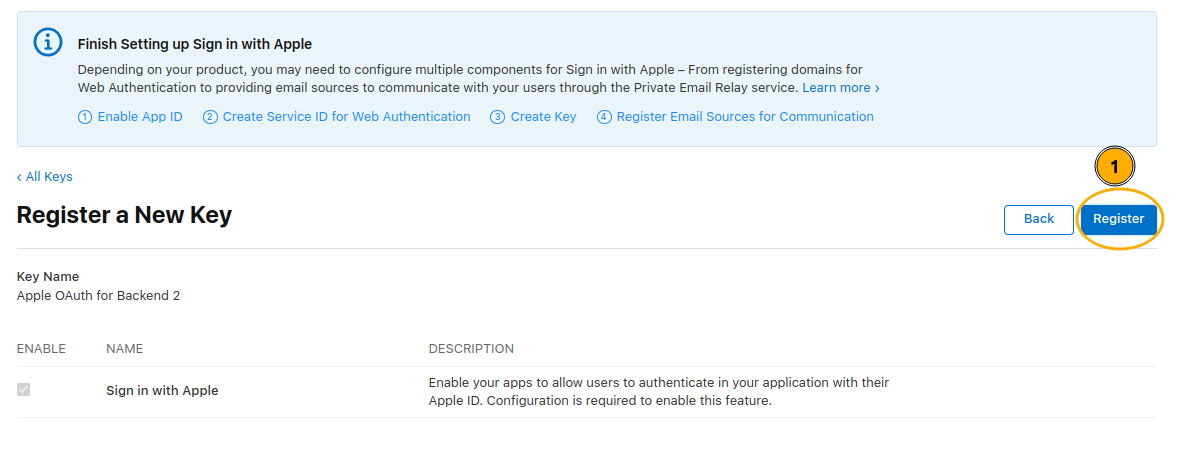
Task: Click the blue Register button
Action: coord(1118,219)
